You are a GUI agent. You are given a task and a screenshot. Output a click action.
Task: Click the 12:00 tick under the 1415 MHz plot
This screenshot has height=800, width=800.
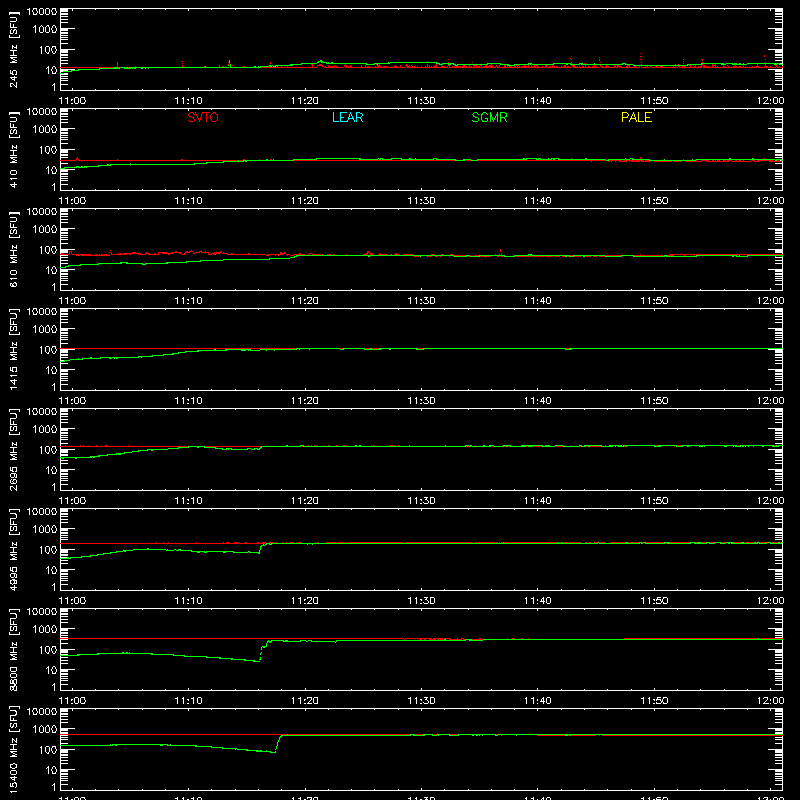click(x=770, y=401)
